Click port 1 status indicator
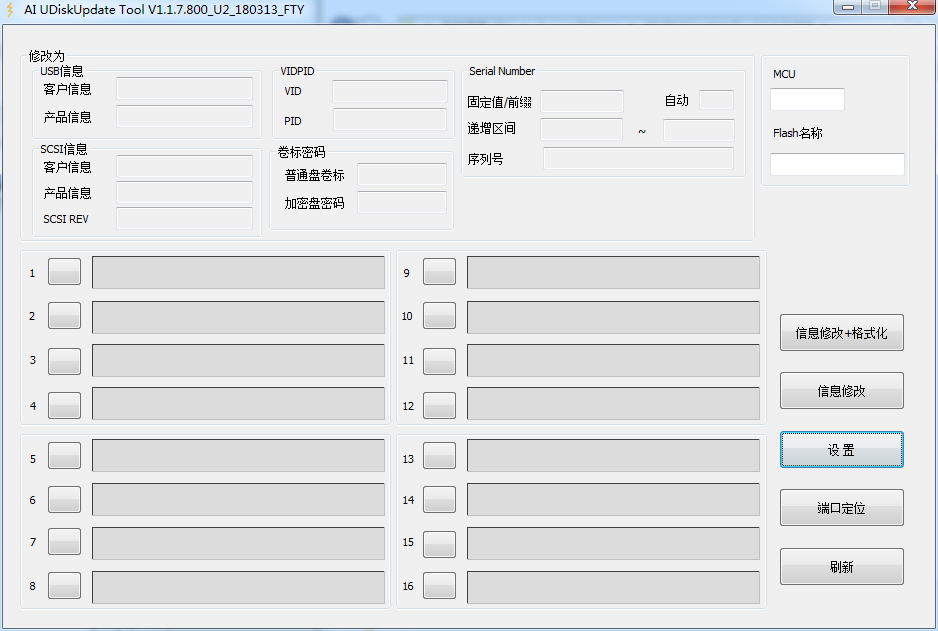938x631 pixels. pyautogui.click(x=64, y=271)
